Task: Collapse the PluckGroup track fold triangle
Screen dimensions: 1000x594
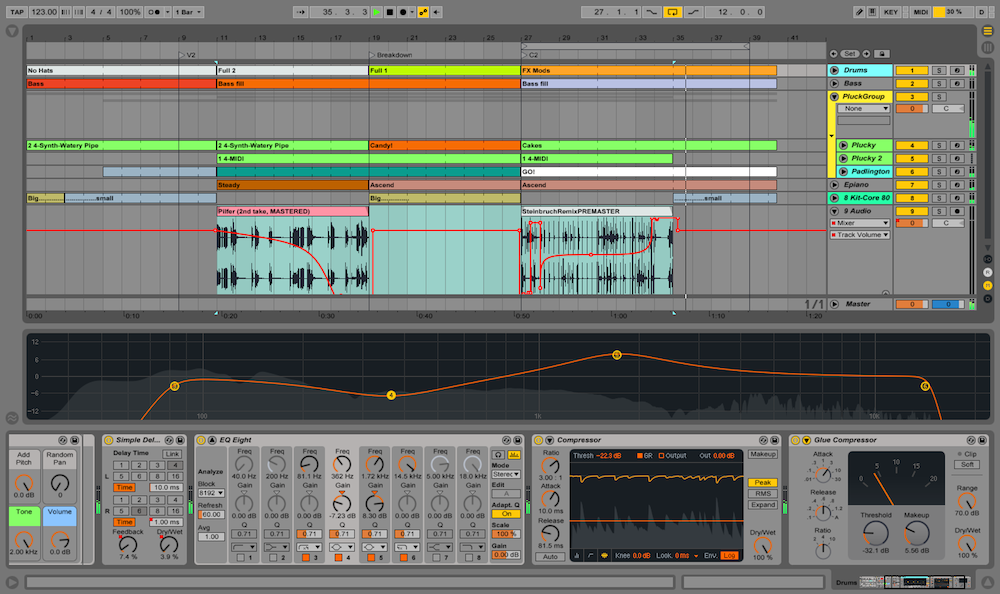Action: (835, 97)
